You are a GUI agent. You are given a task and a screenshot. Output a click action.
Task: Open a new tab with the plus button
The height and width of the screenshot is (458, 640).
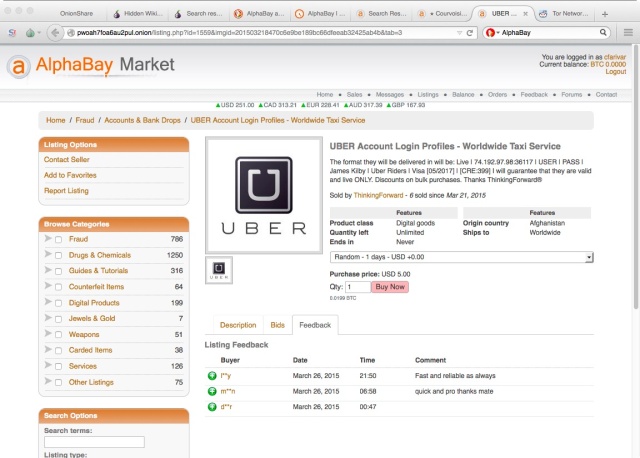[x=605, y=14]
